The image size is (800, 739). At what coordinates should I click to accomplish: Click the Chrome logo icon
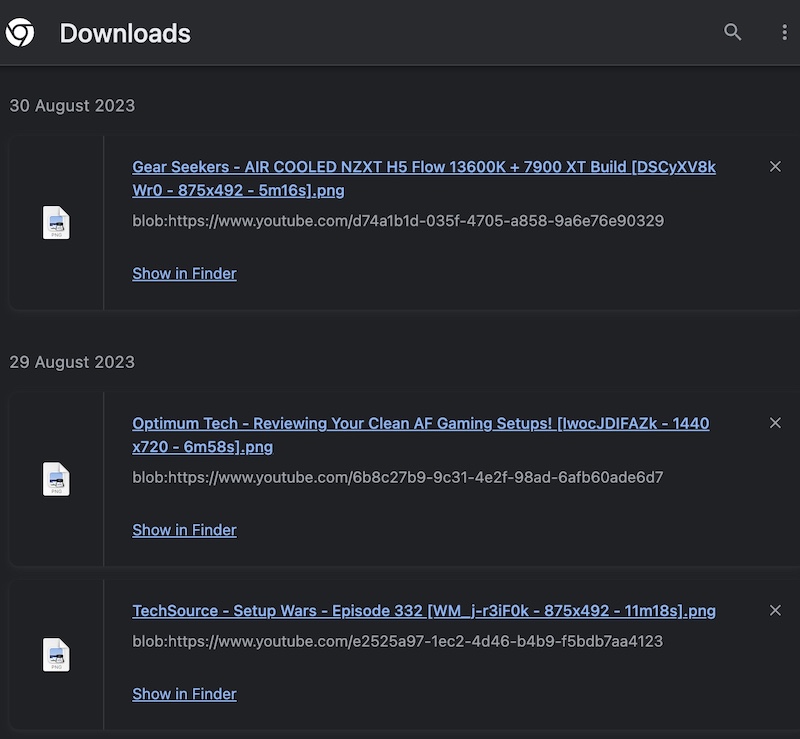point(20,32)
